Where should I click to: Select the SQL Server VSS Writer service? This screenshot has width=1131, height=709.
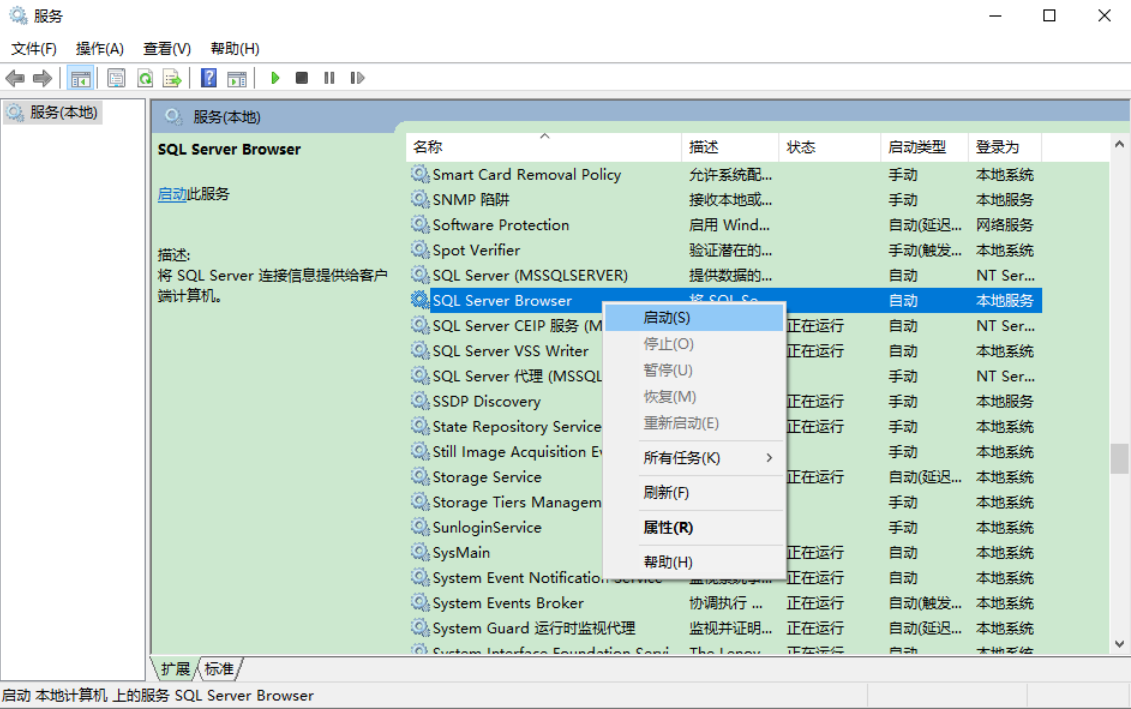pyautogui.click(x=510, y=351)
